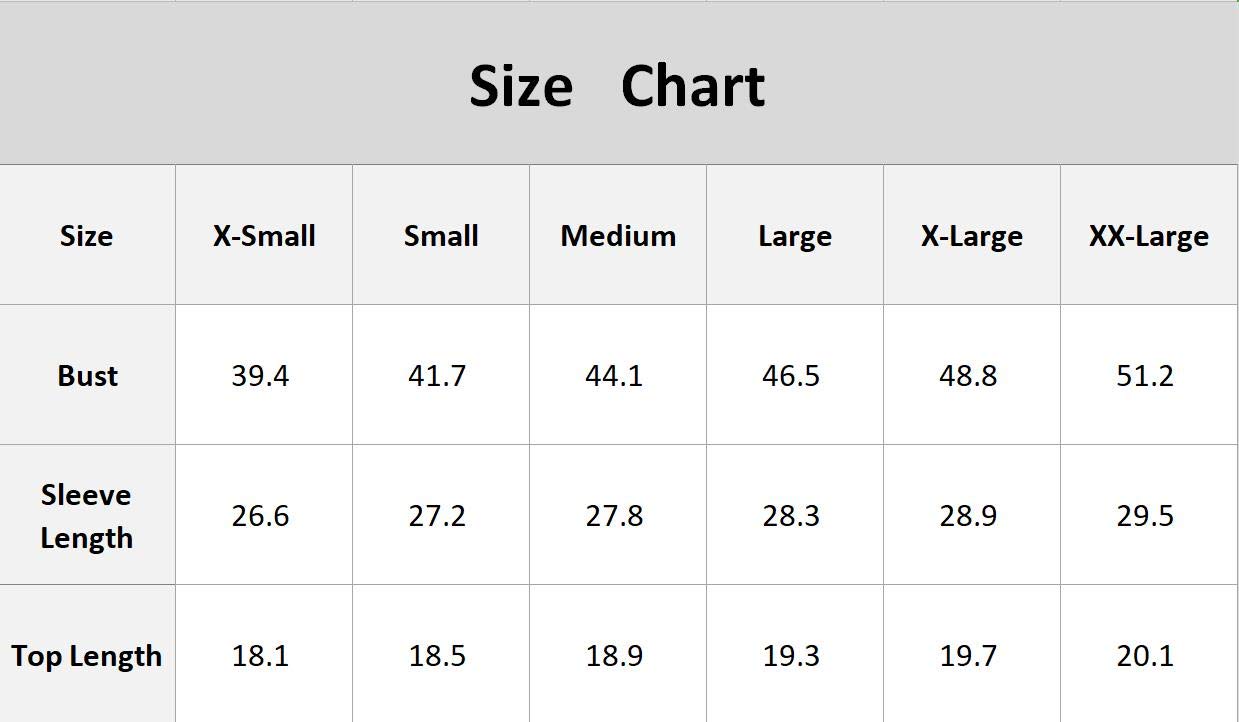Select the Large column header
The width and height of the screenshot is (1239, 722).
[x=795, y=236]
